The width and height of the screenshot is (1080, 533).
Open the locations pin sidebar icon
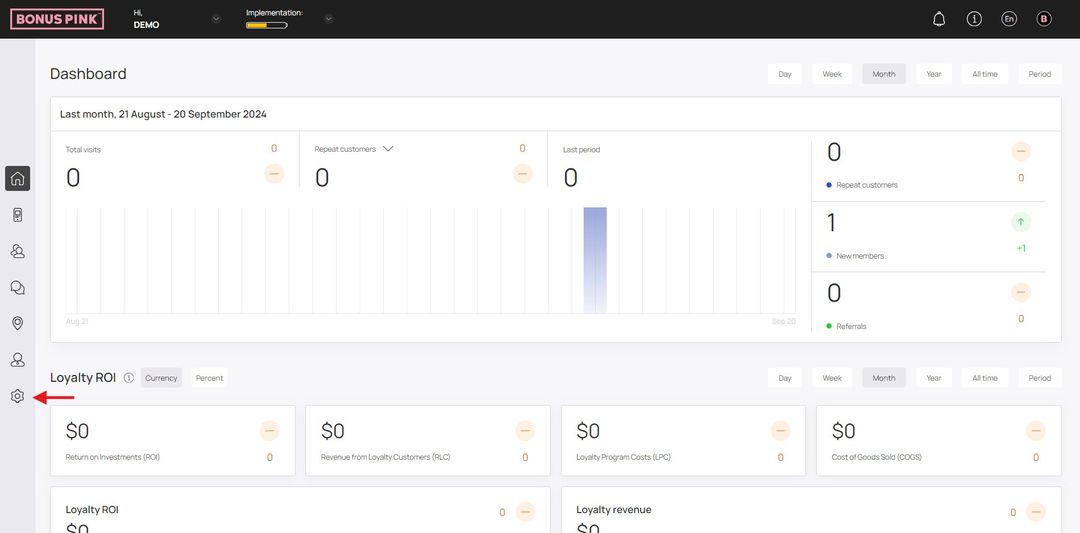pos(17,323)
